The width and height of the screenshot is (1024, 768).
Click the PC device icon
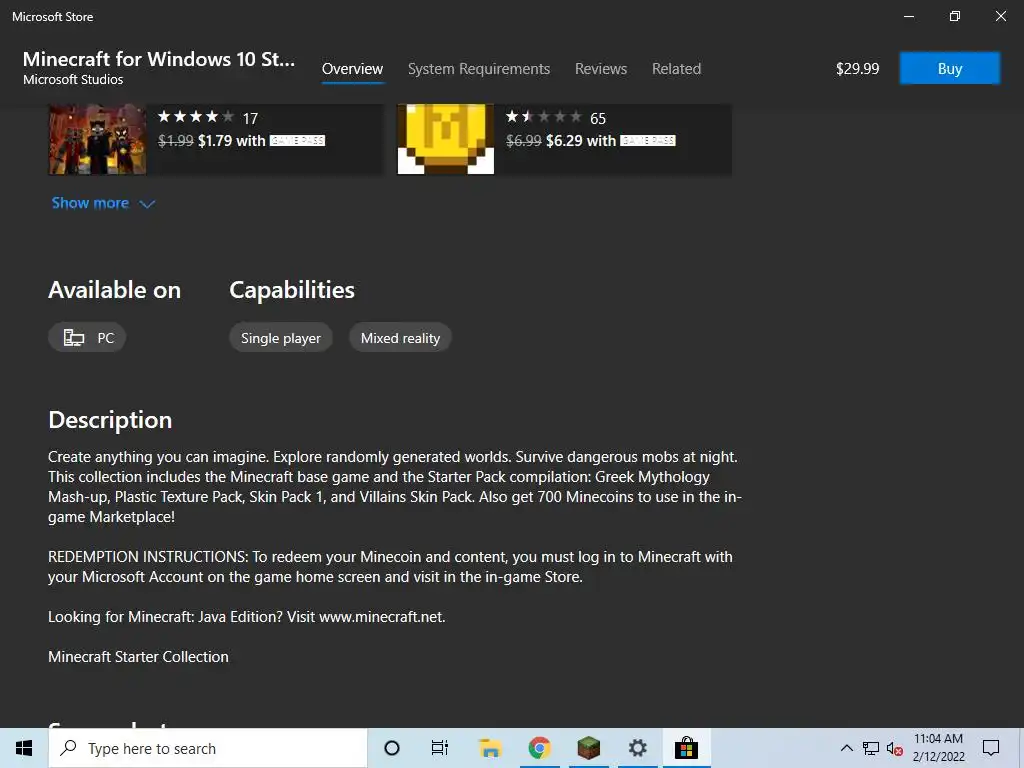[x=74, y=338]
